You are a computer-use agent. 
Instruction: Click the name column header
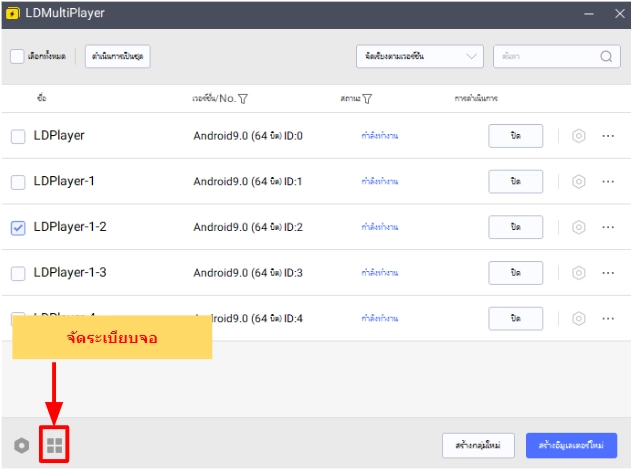coord(41,99)
